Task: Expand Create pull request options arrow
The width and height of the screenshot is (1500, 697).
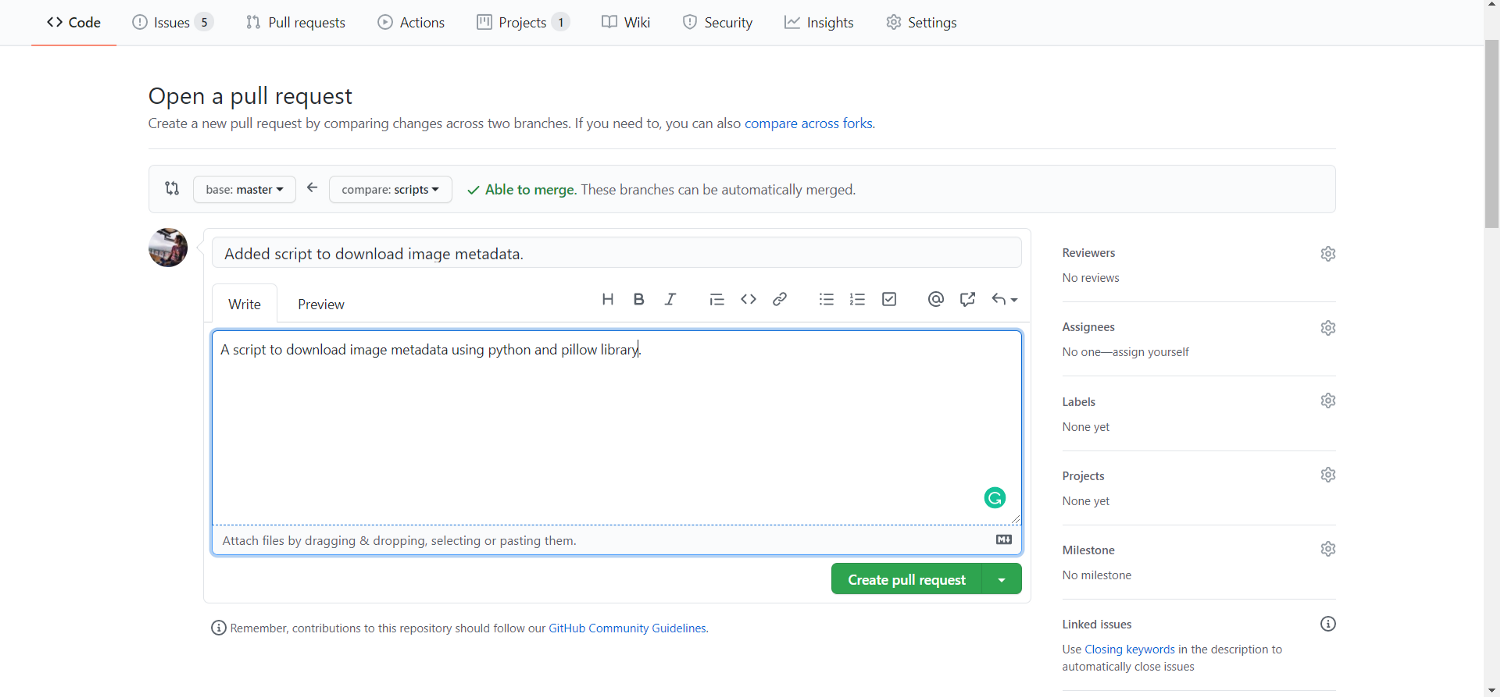Action: tap(1001, 580)
